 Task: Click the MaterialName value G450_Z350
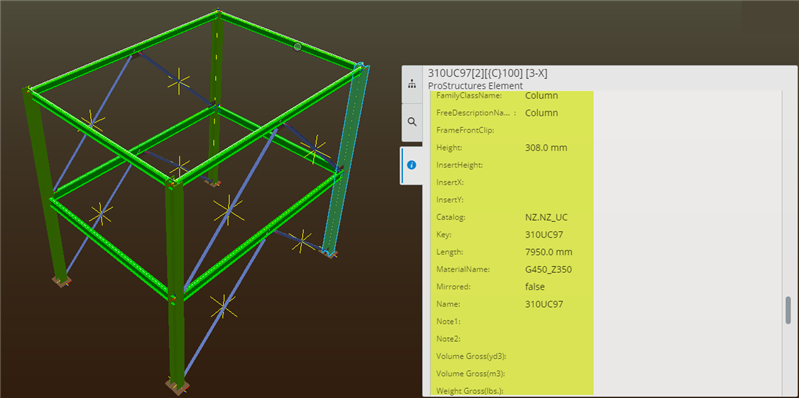[548, 269]
